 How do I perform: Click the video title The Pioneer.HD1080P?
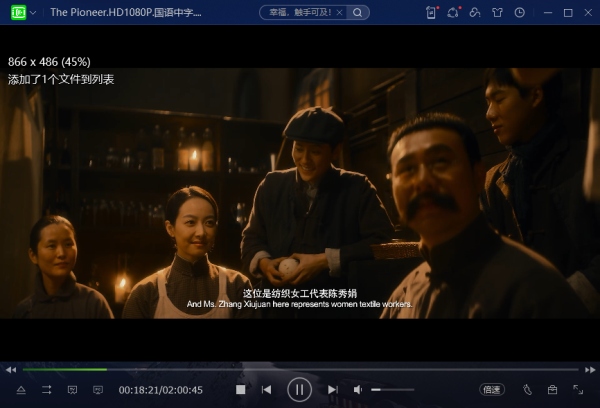tap(126, 13)
